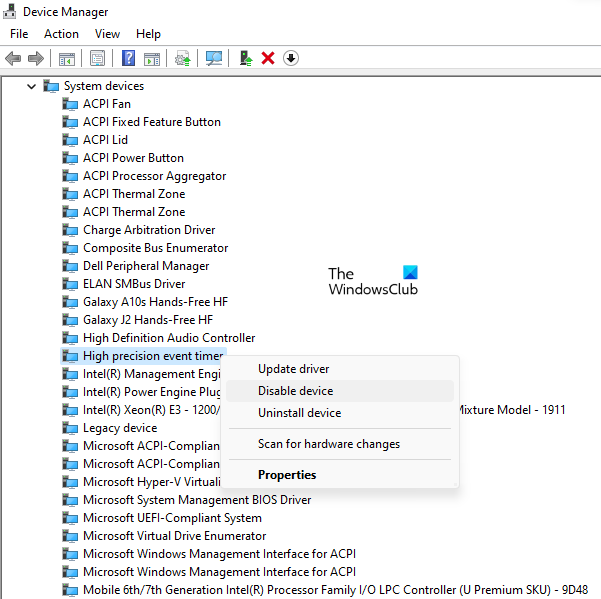Click the Properties toolbar icon

coord(97,59)
